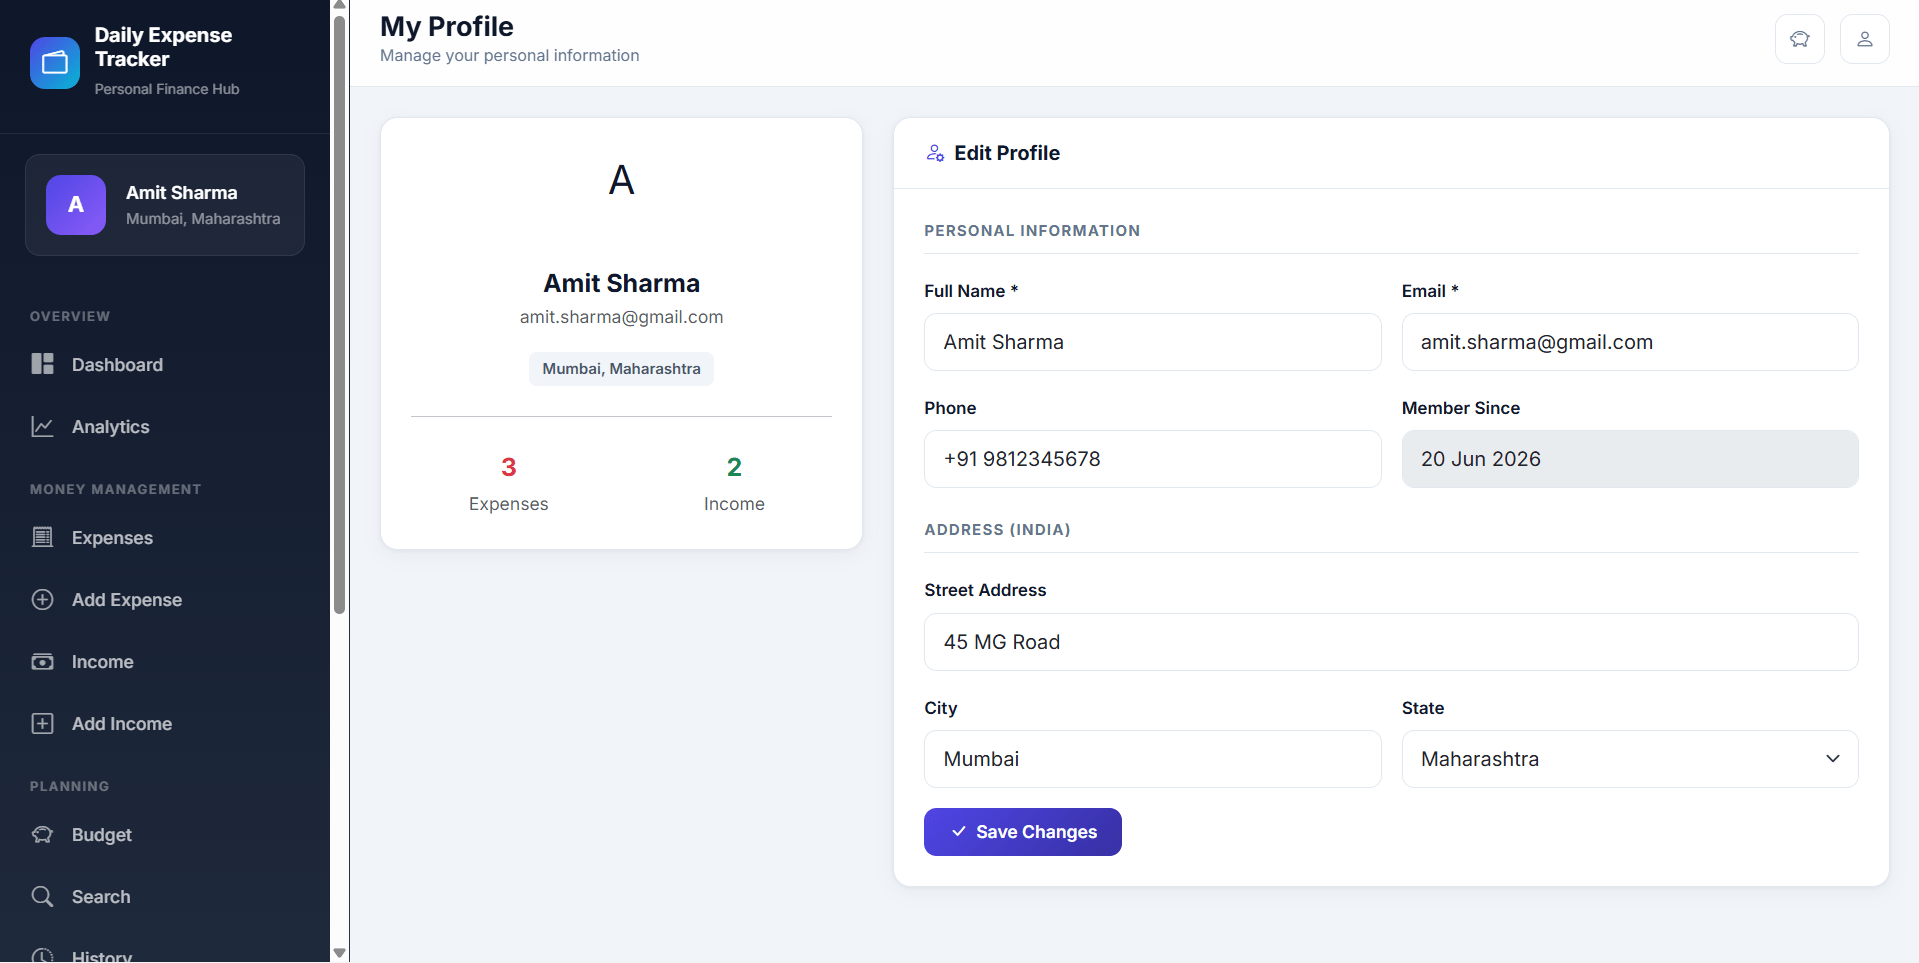
Task: Click the Save Changes button
Action: tap(1022, 832)
